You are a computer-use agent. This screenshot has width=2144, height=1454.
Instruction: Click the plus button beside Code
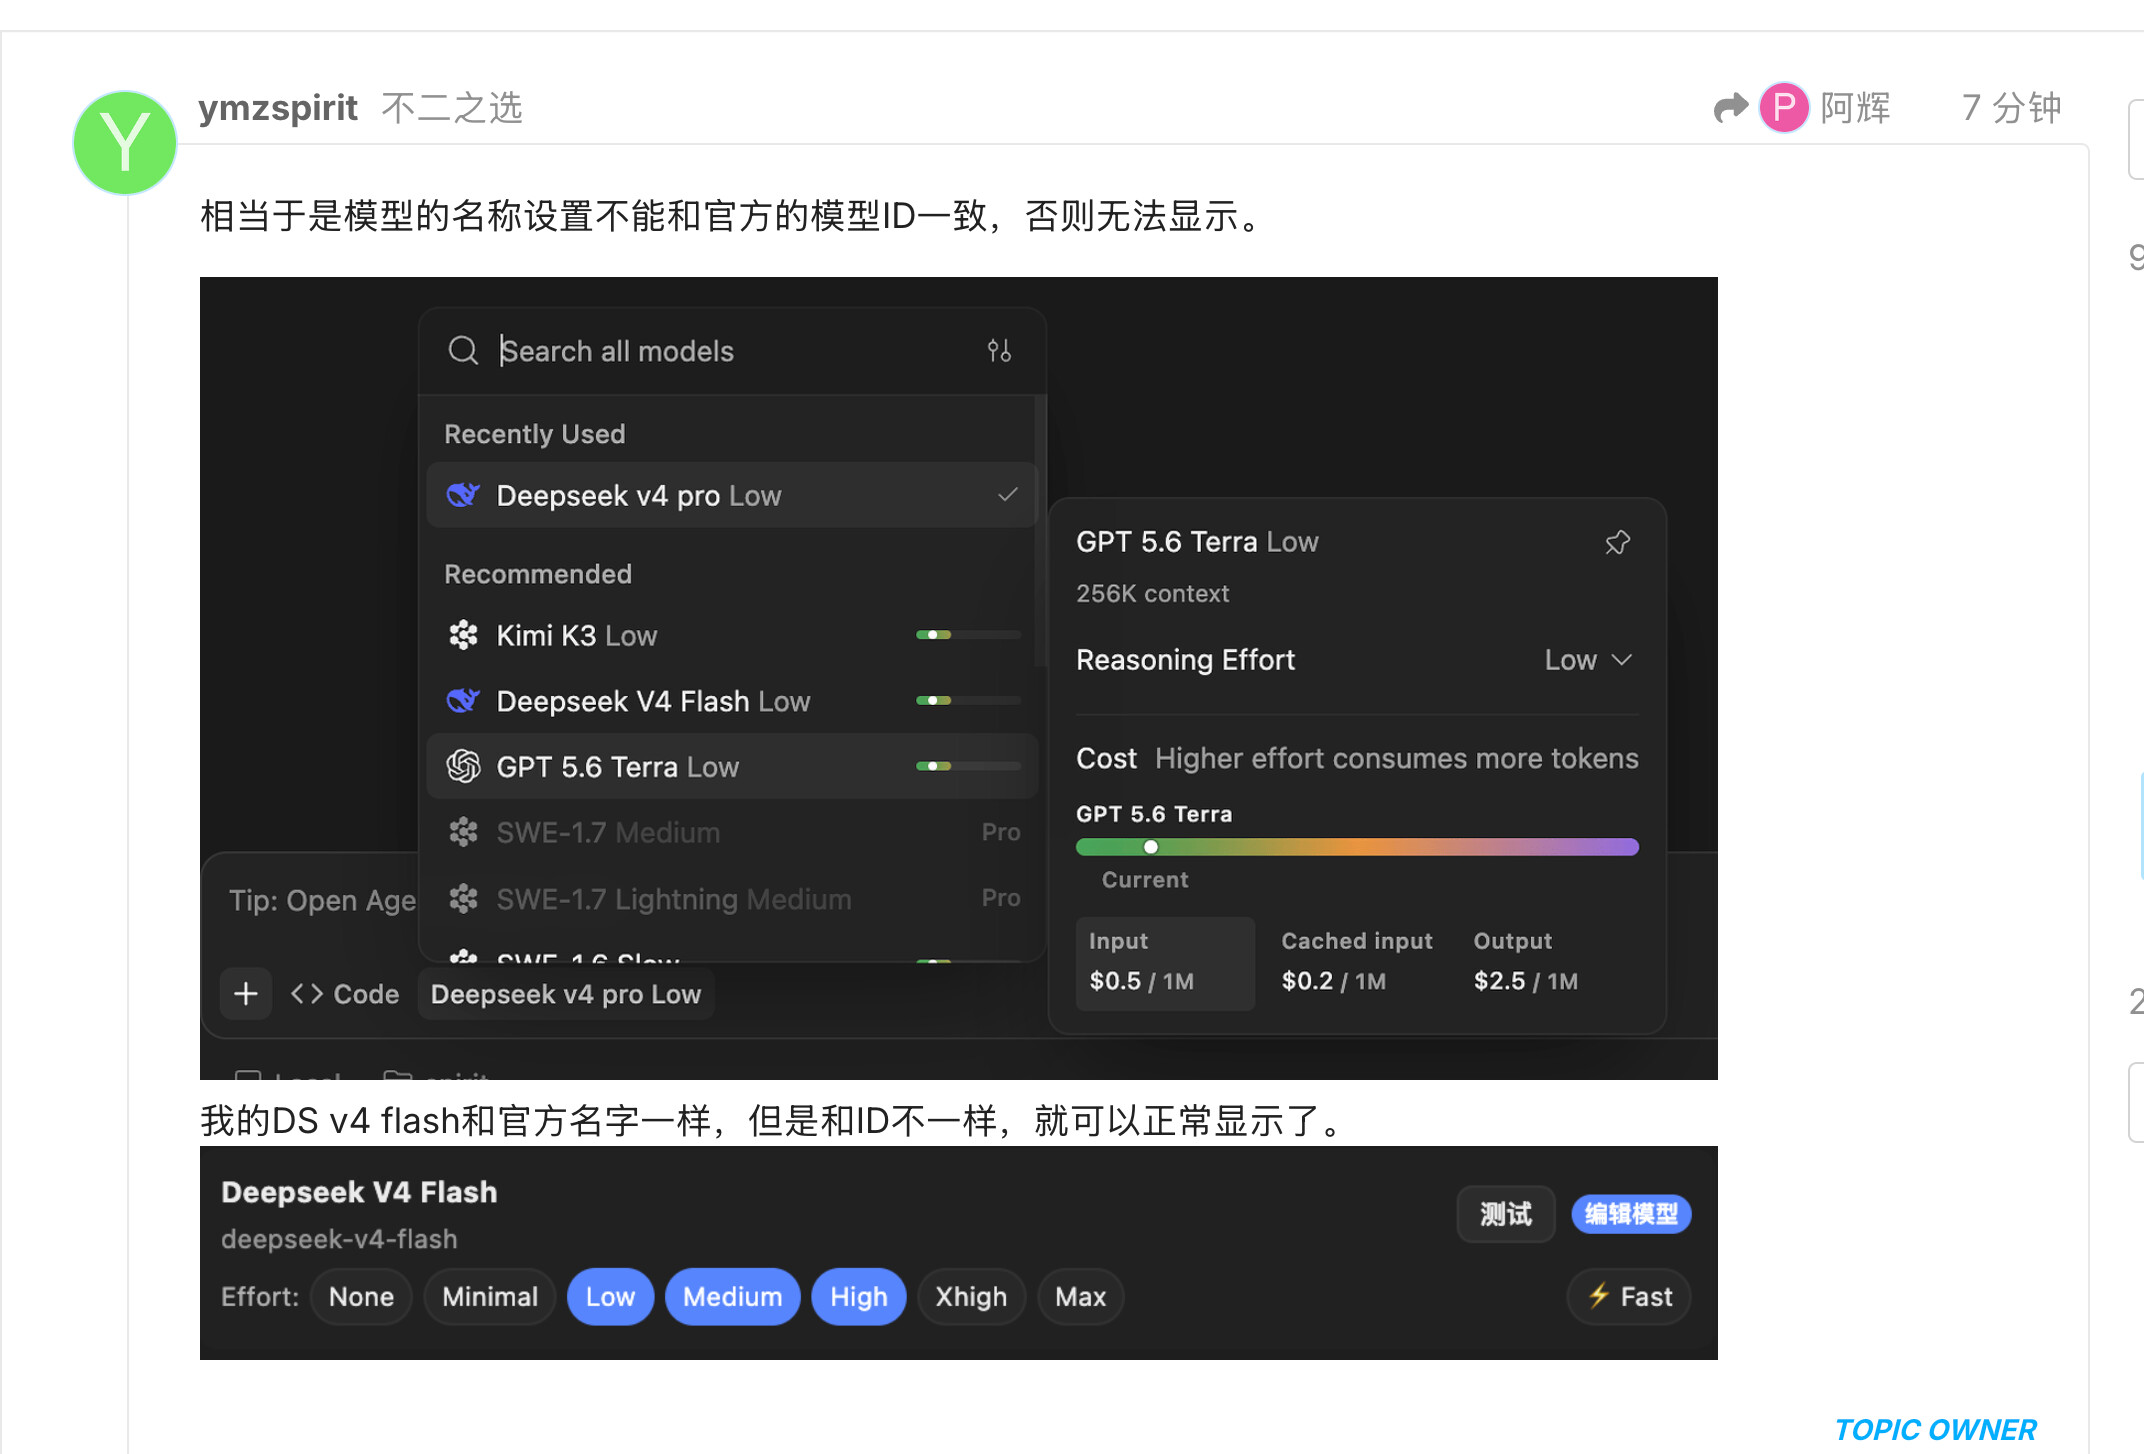246,994
